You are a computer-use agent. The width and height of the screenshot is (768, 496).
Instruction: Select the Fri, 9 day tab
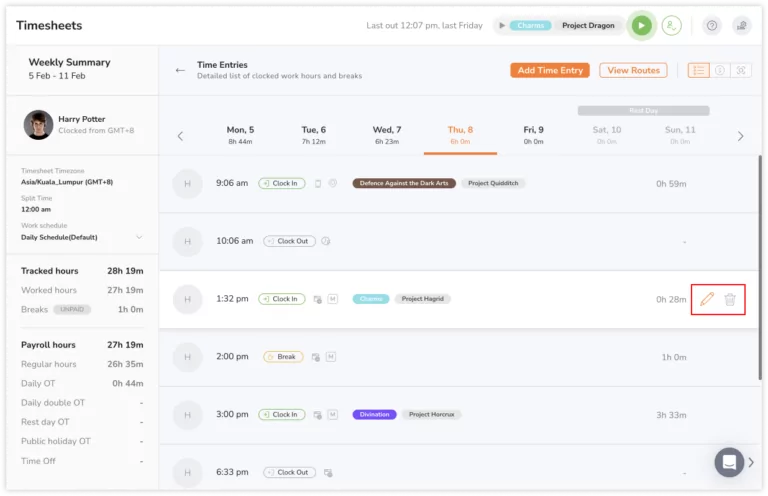coord(533,135)
